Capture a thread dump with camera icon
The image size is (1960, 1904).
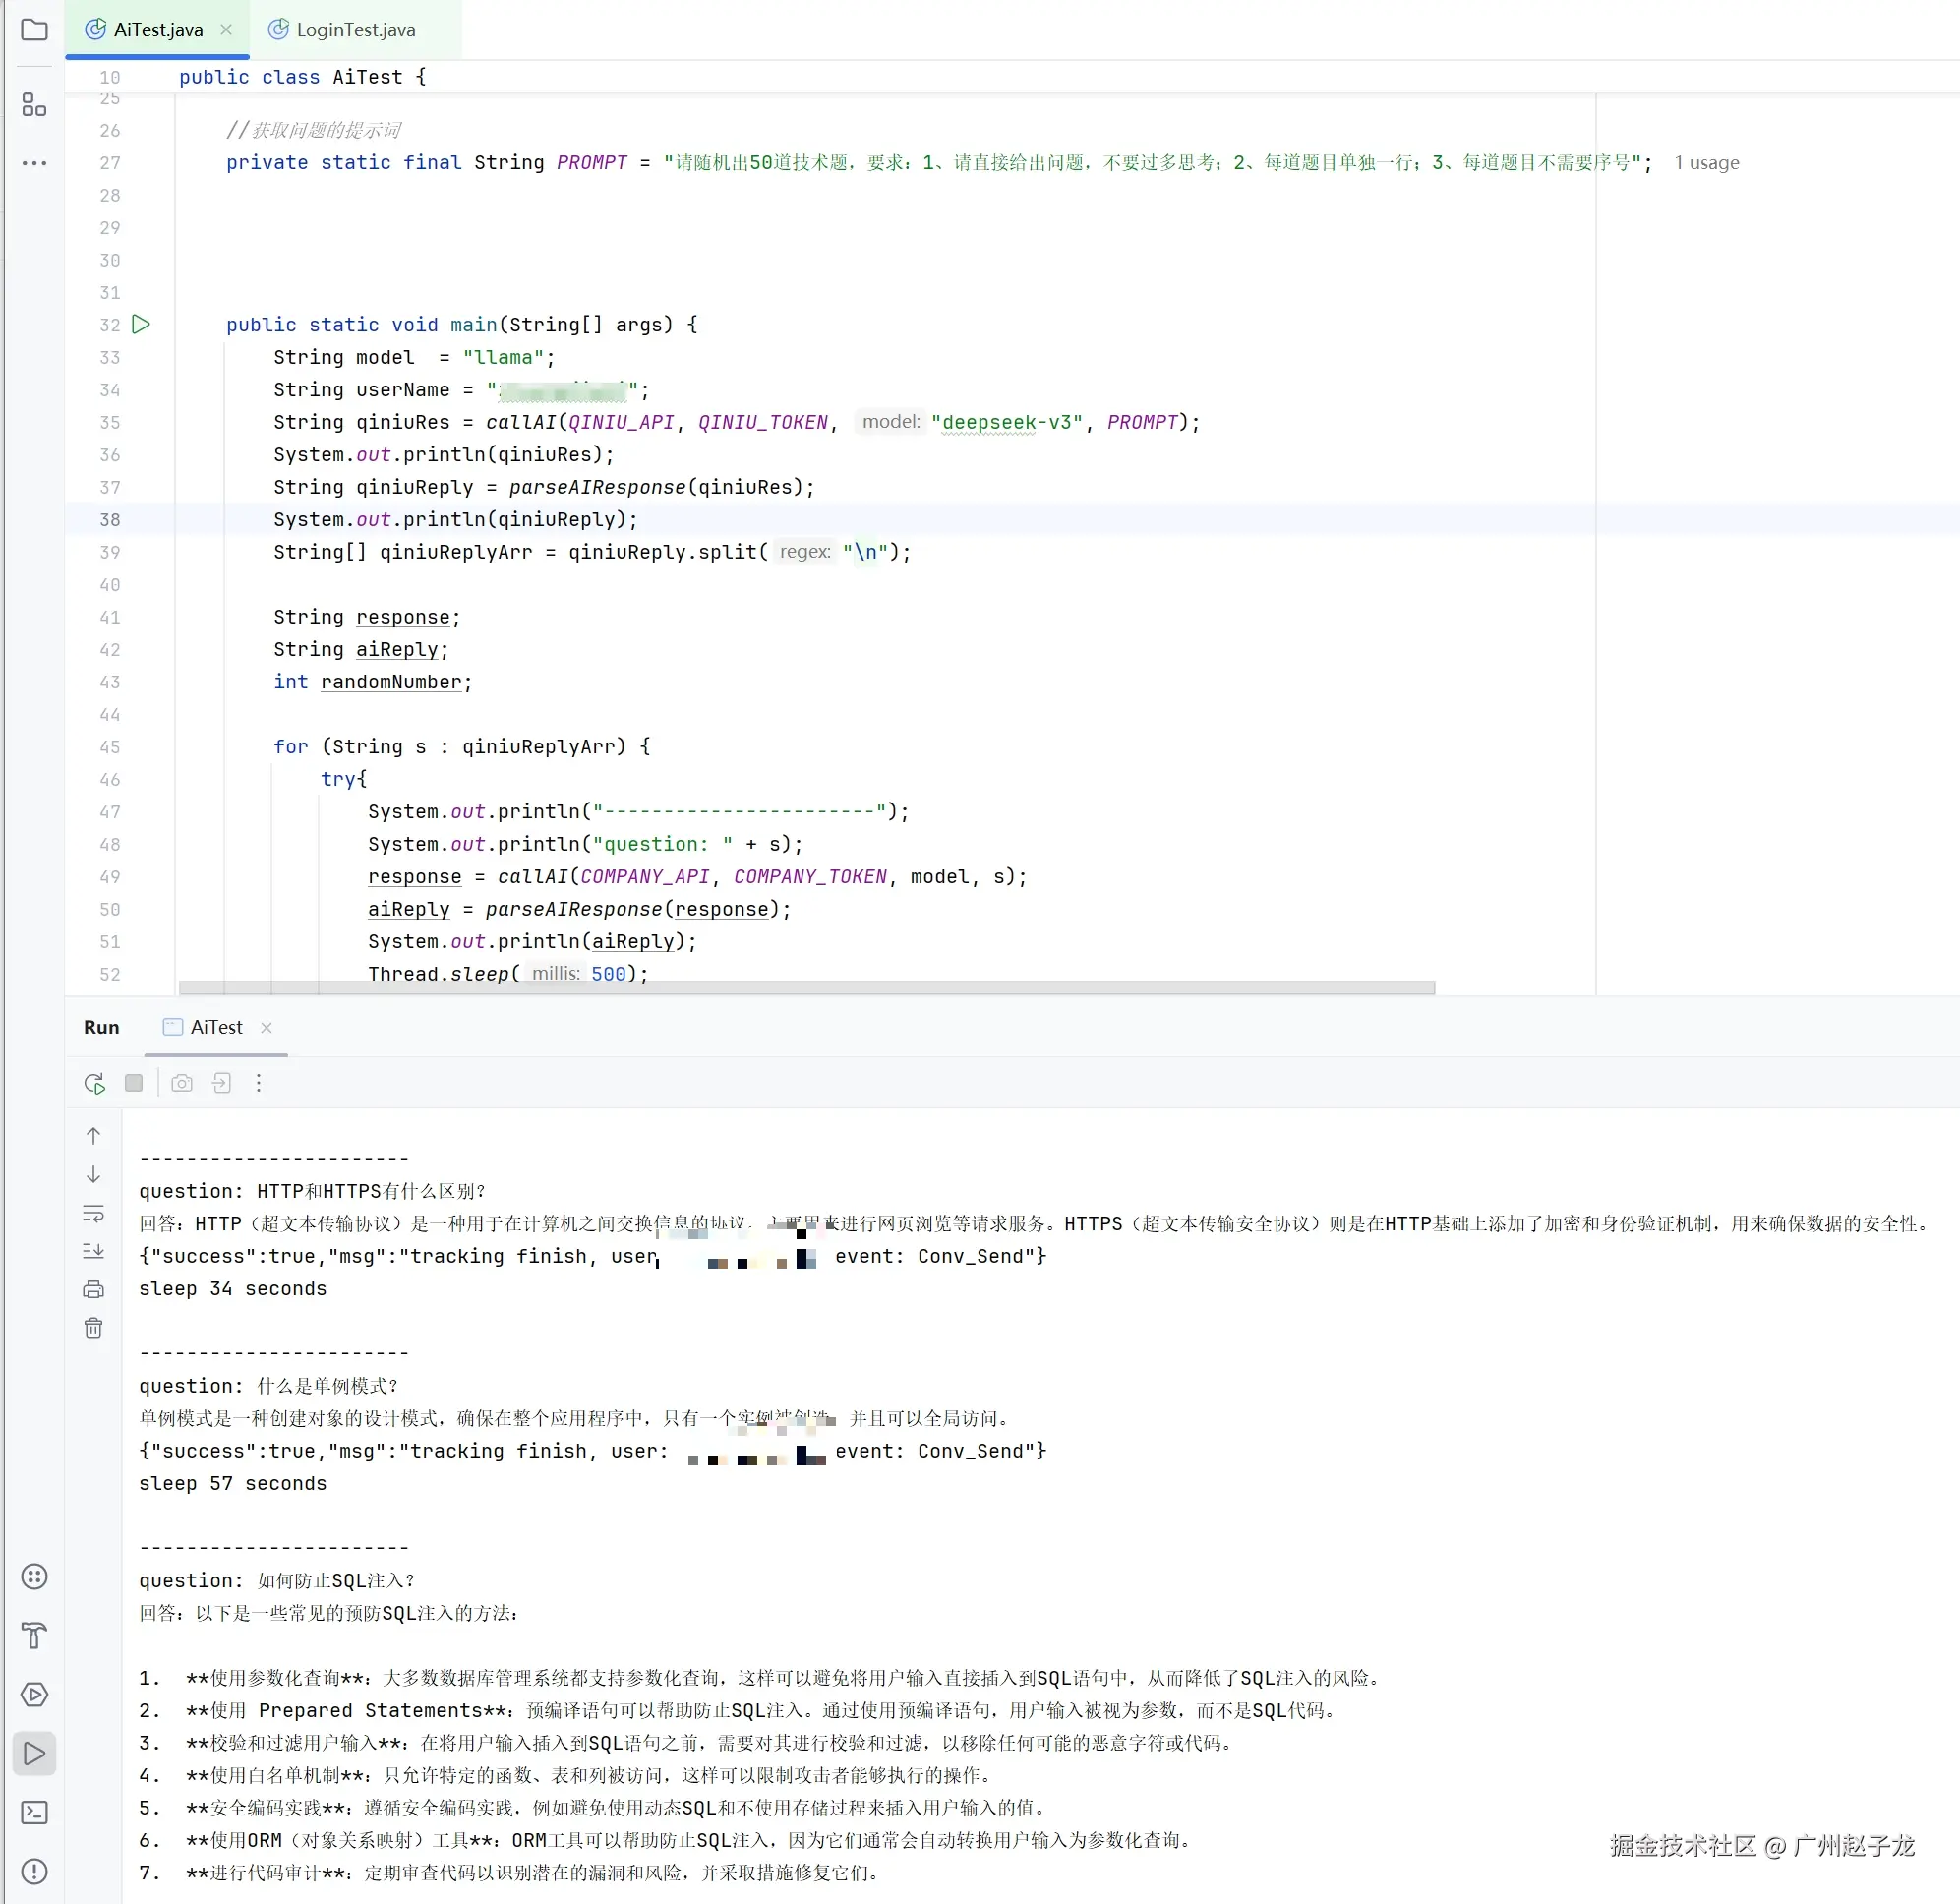click(x=182, y=1083)
